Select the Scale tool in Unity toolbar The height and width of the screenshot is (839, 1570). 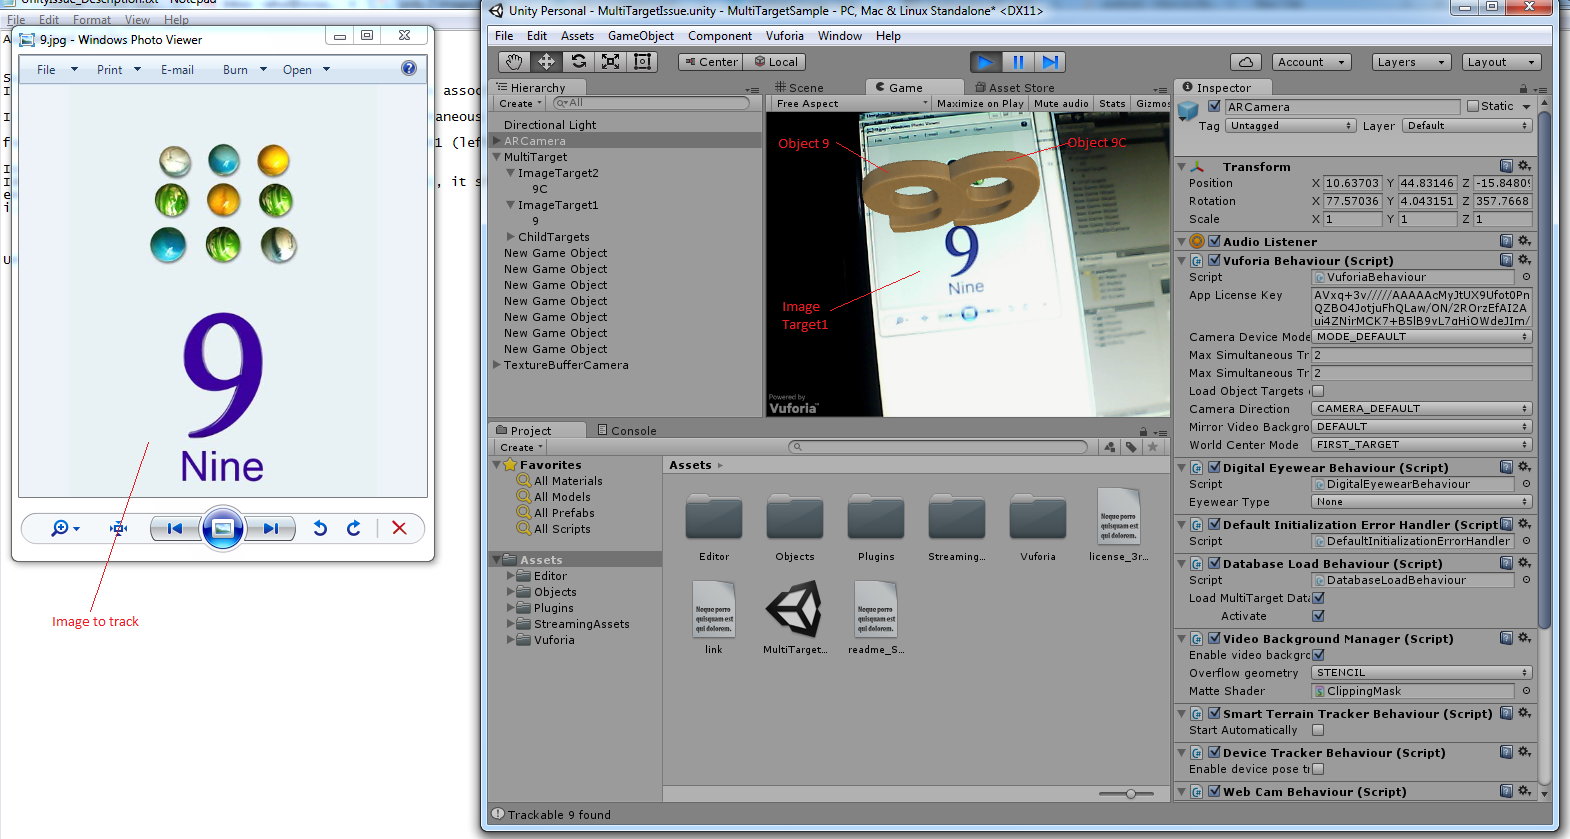[610, 62]
